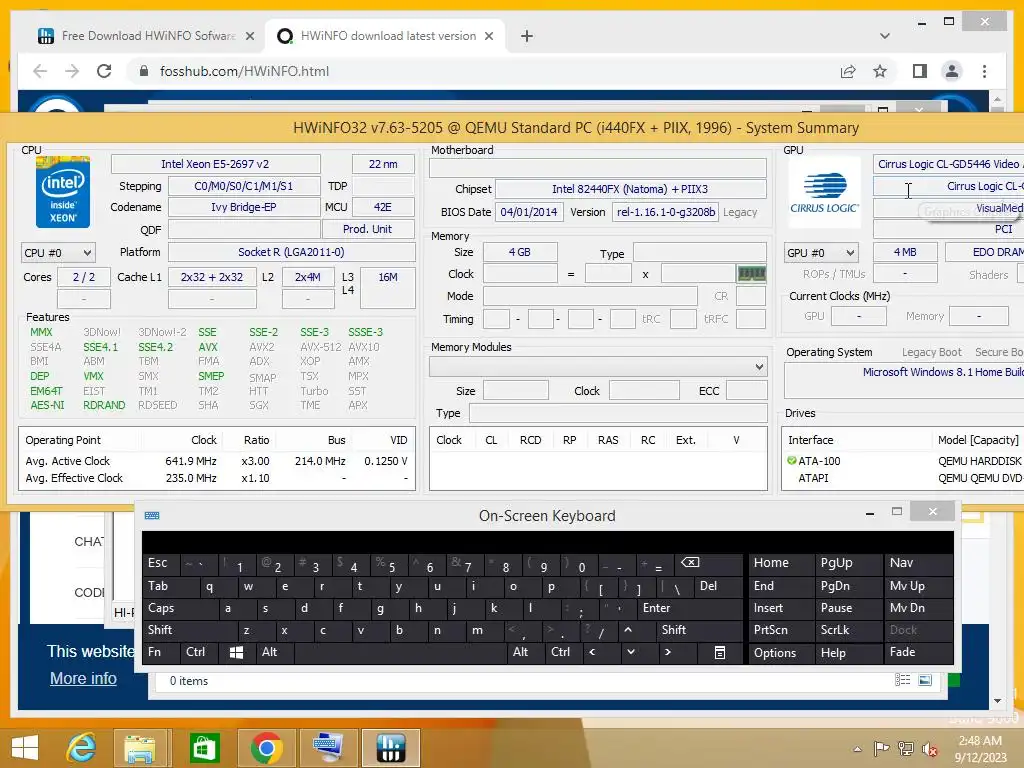Open Windows Store from taskbar
This screenshot has width=1024, height=768.
tap(204, 747)
